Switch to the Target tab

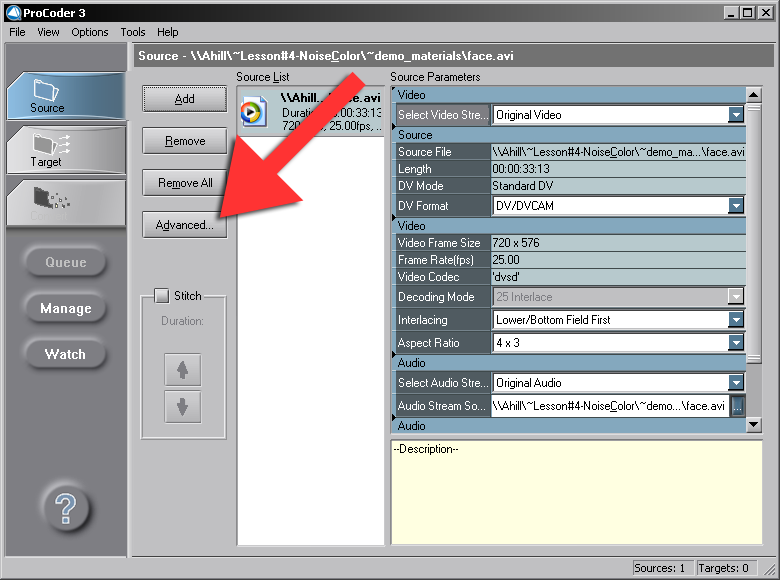[x=66, y=150]
